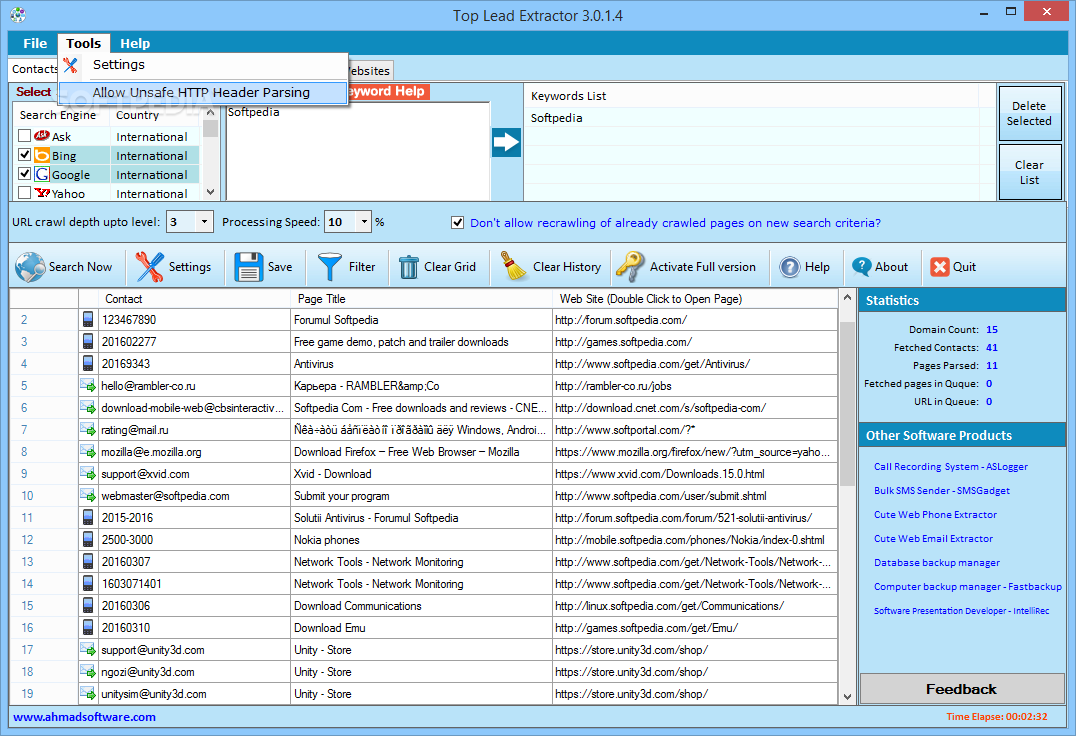Click results grid scroll-down arrow
1076x736 pixels.
tap(847, 696)
